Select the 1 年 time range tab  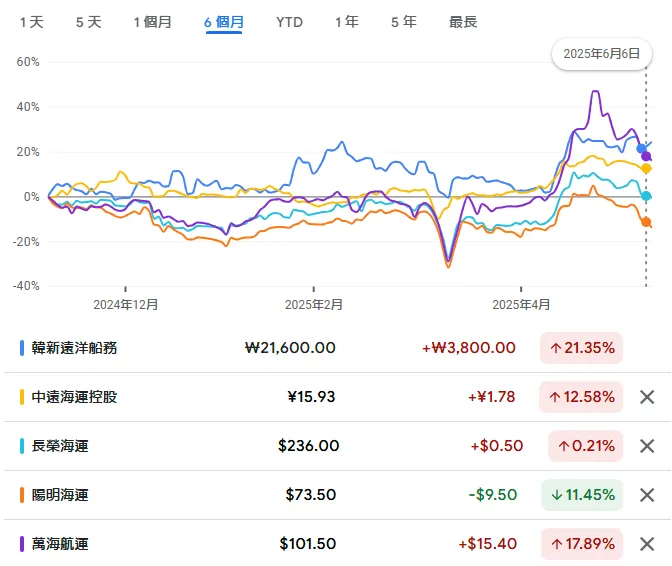(347, 22)
